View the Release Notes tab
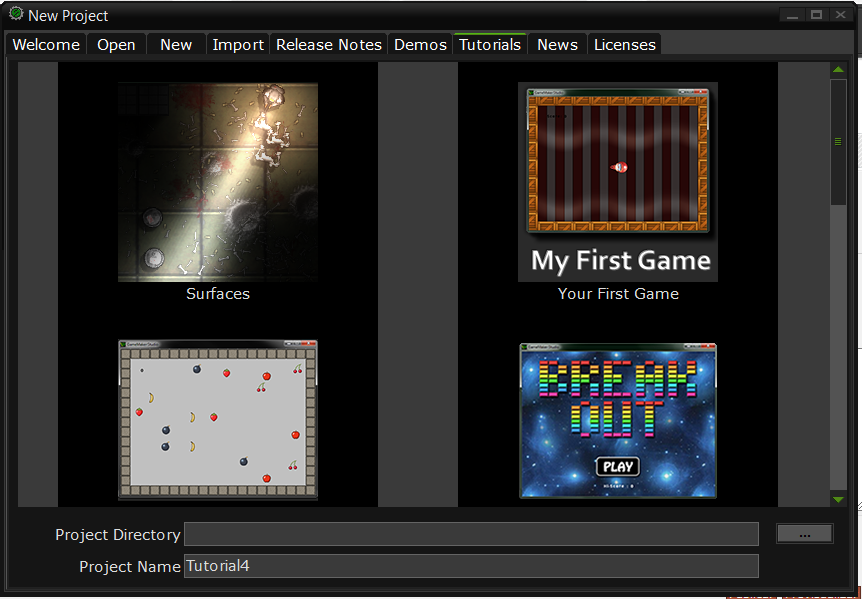Screen dimensions: 862x599 [x=329, y=45]
